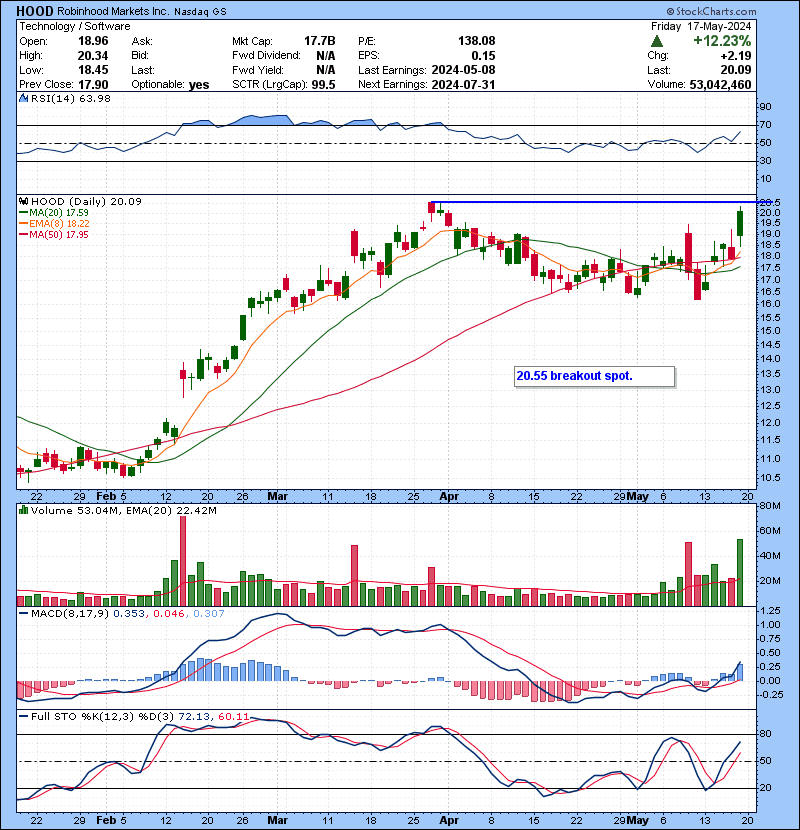Click the stochastic %K value 72.13
Image resolution: width=800 pixels, height=830 pixels.
coord(194,717)
